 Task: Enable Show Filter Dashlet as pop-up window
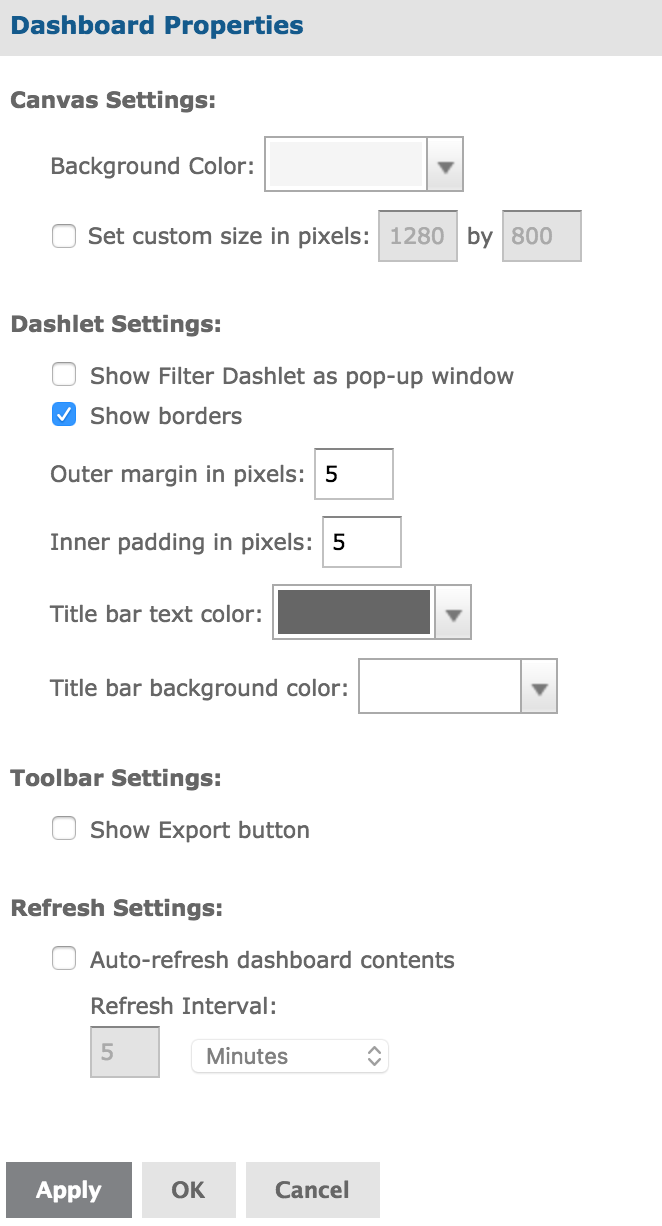pos(64,375)
